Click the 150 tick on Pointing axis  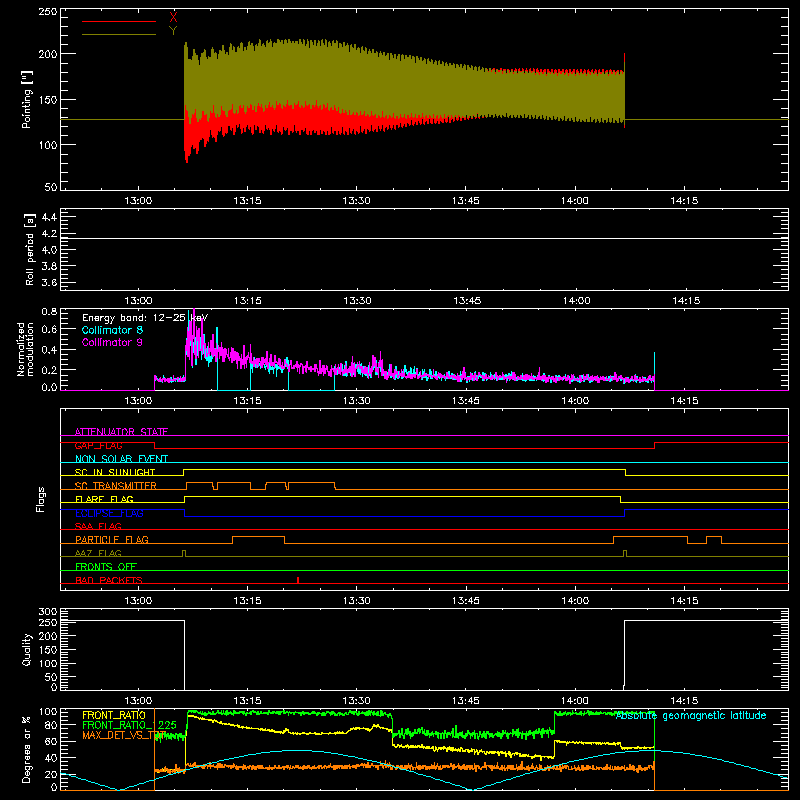pyautogui.click(x=48, y=99)
